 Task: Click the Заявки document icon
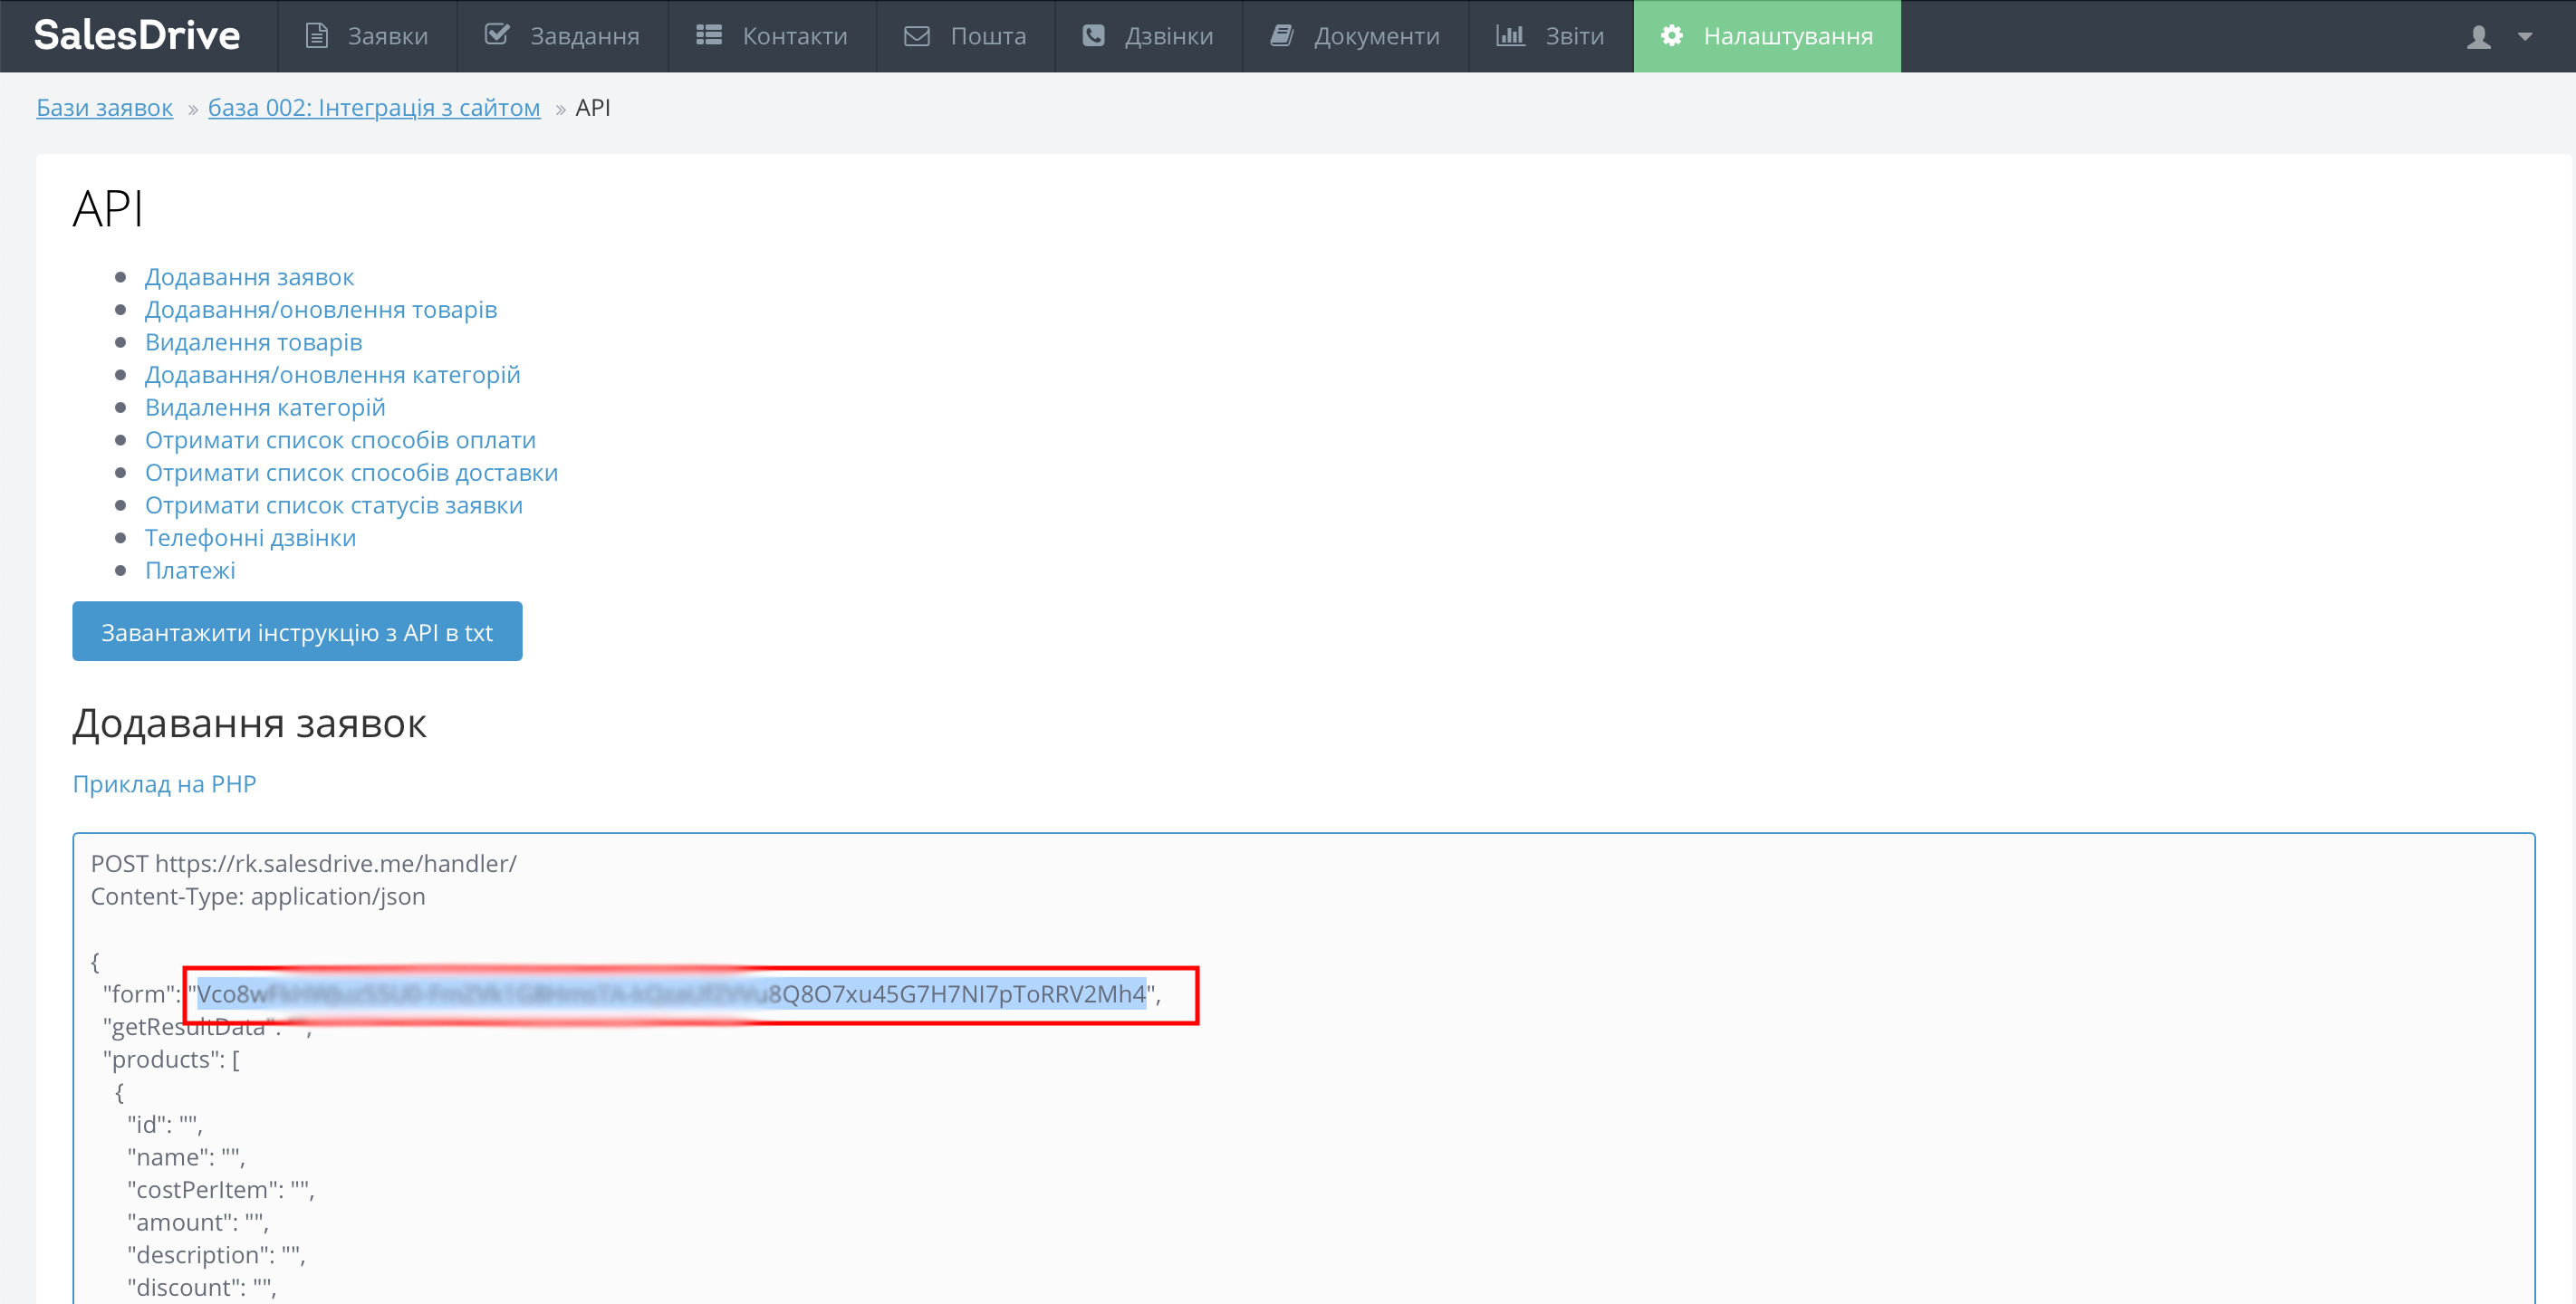point(317,36)
